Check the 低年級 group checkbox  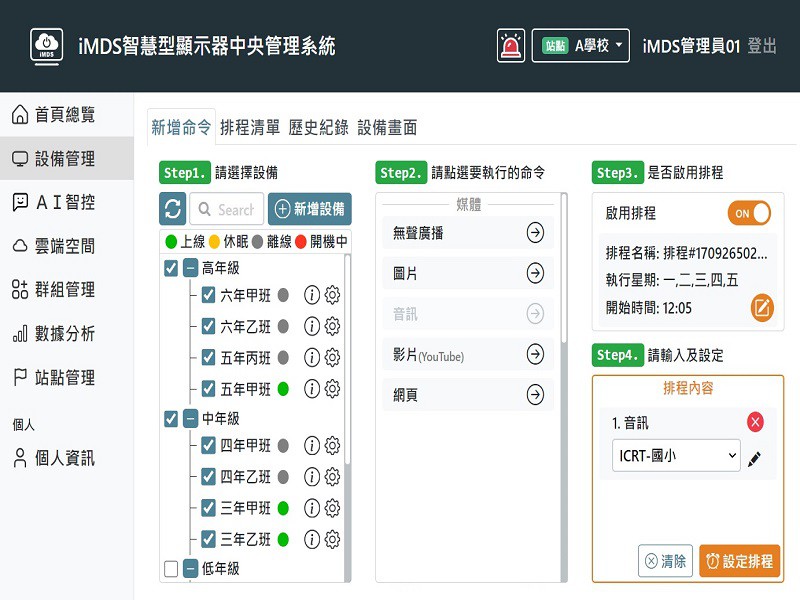tap(171, 569)
